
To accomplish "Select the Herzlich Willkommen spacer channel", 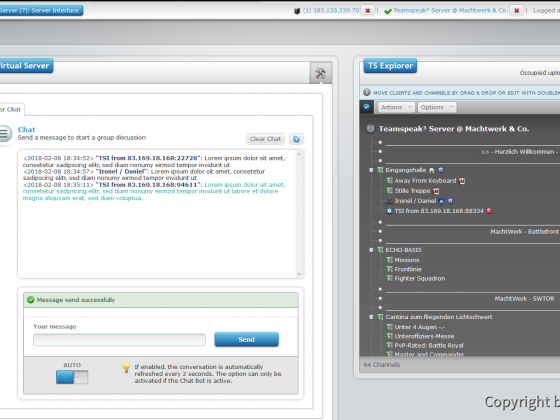I will pos(519,152).
